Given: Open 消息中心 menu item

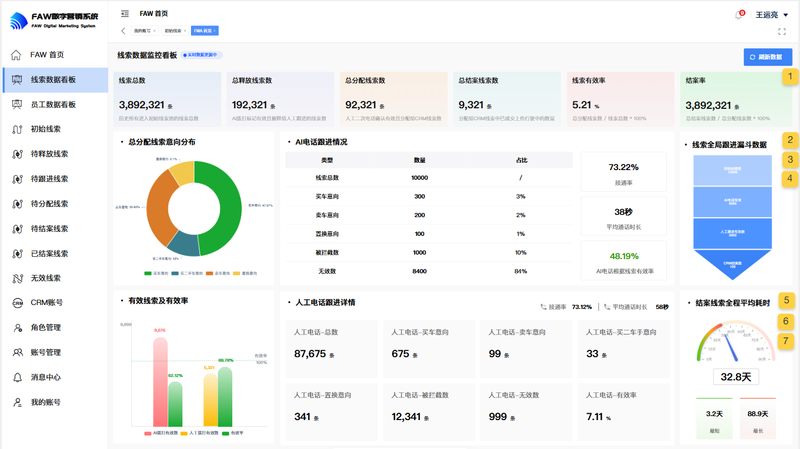Looking at the screenshot, I should coord(55,378).
